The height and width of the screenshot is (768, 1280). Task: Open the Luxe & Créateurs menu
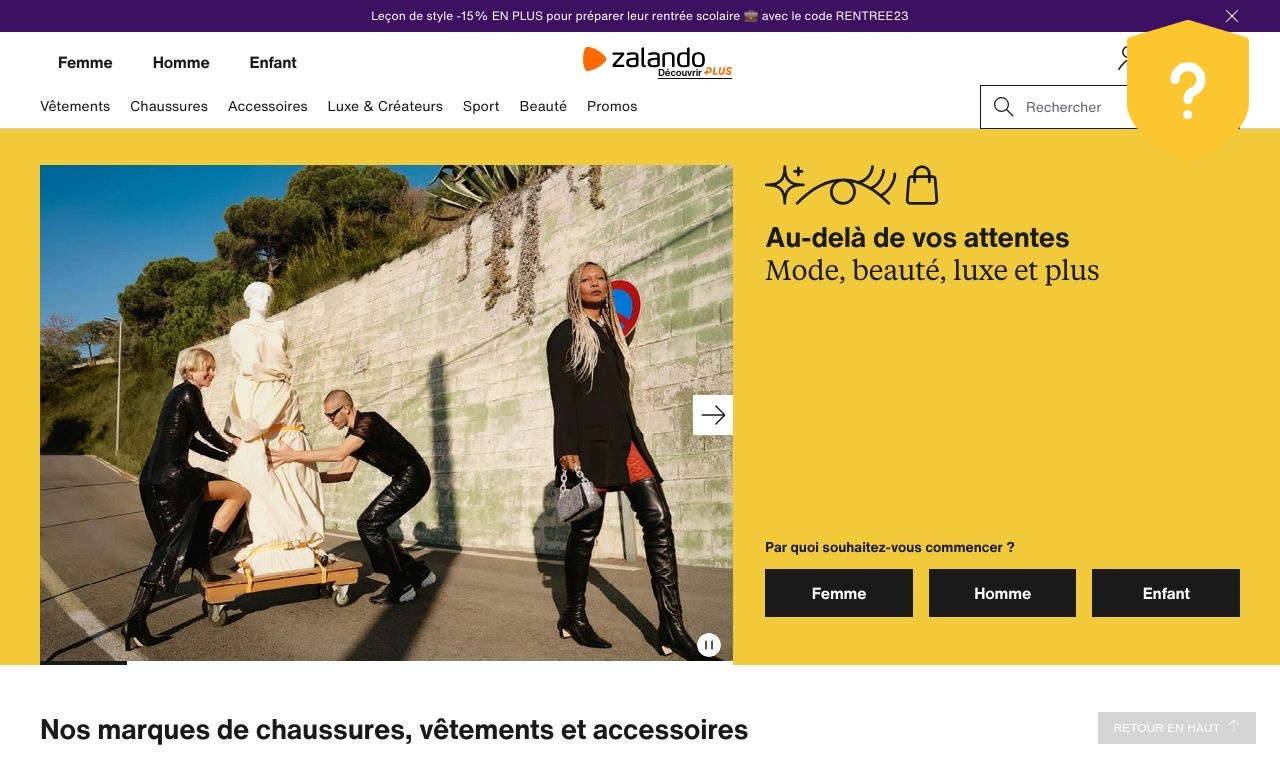tap(385, 106)
